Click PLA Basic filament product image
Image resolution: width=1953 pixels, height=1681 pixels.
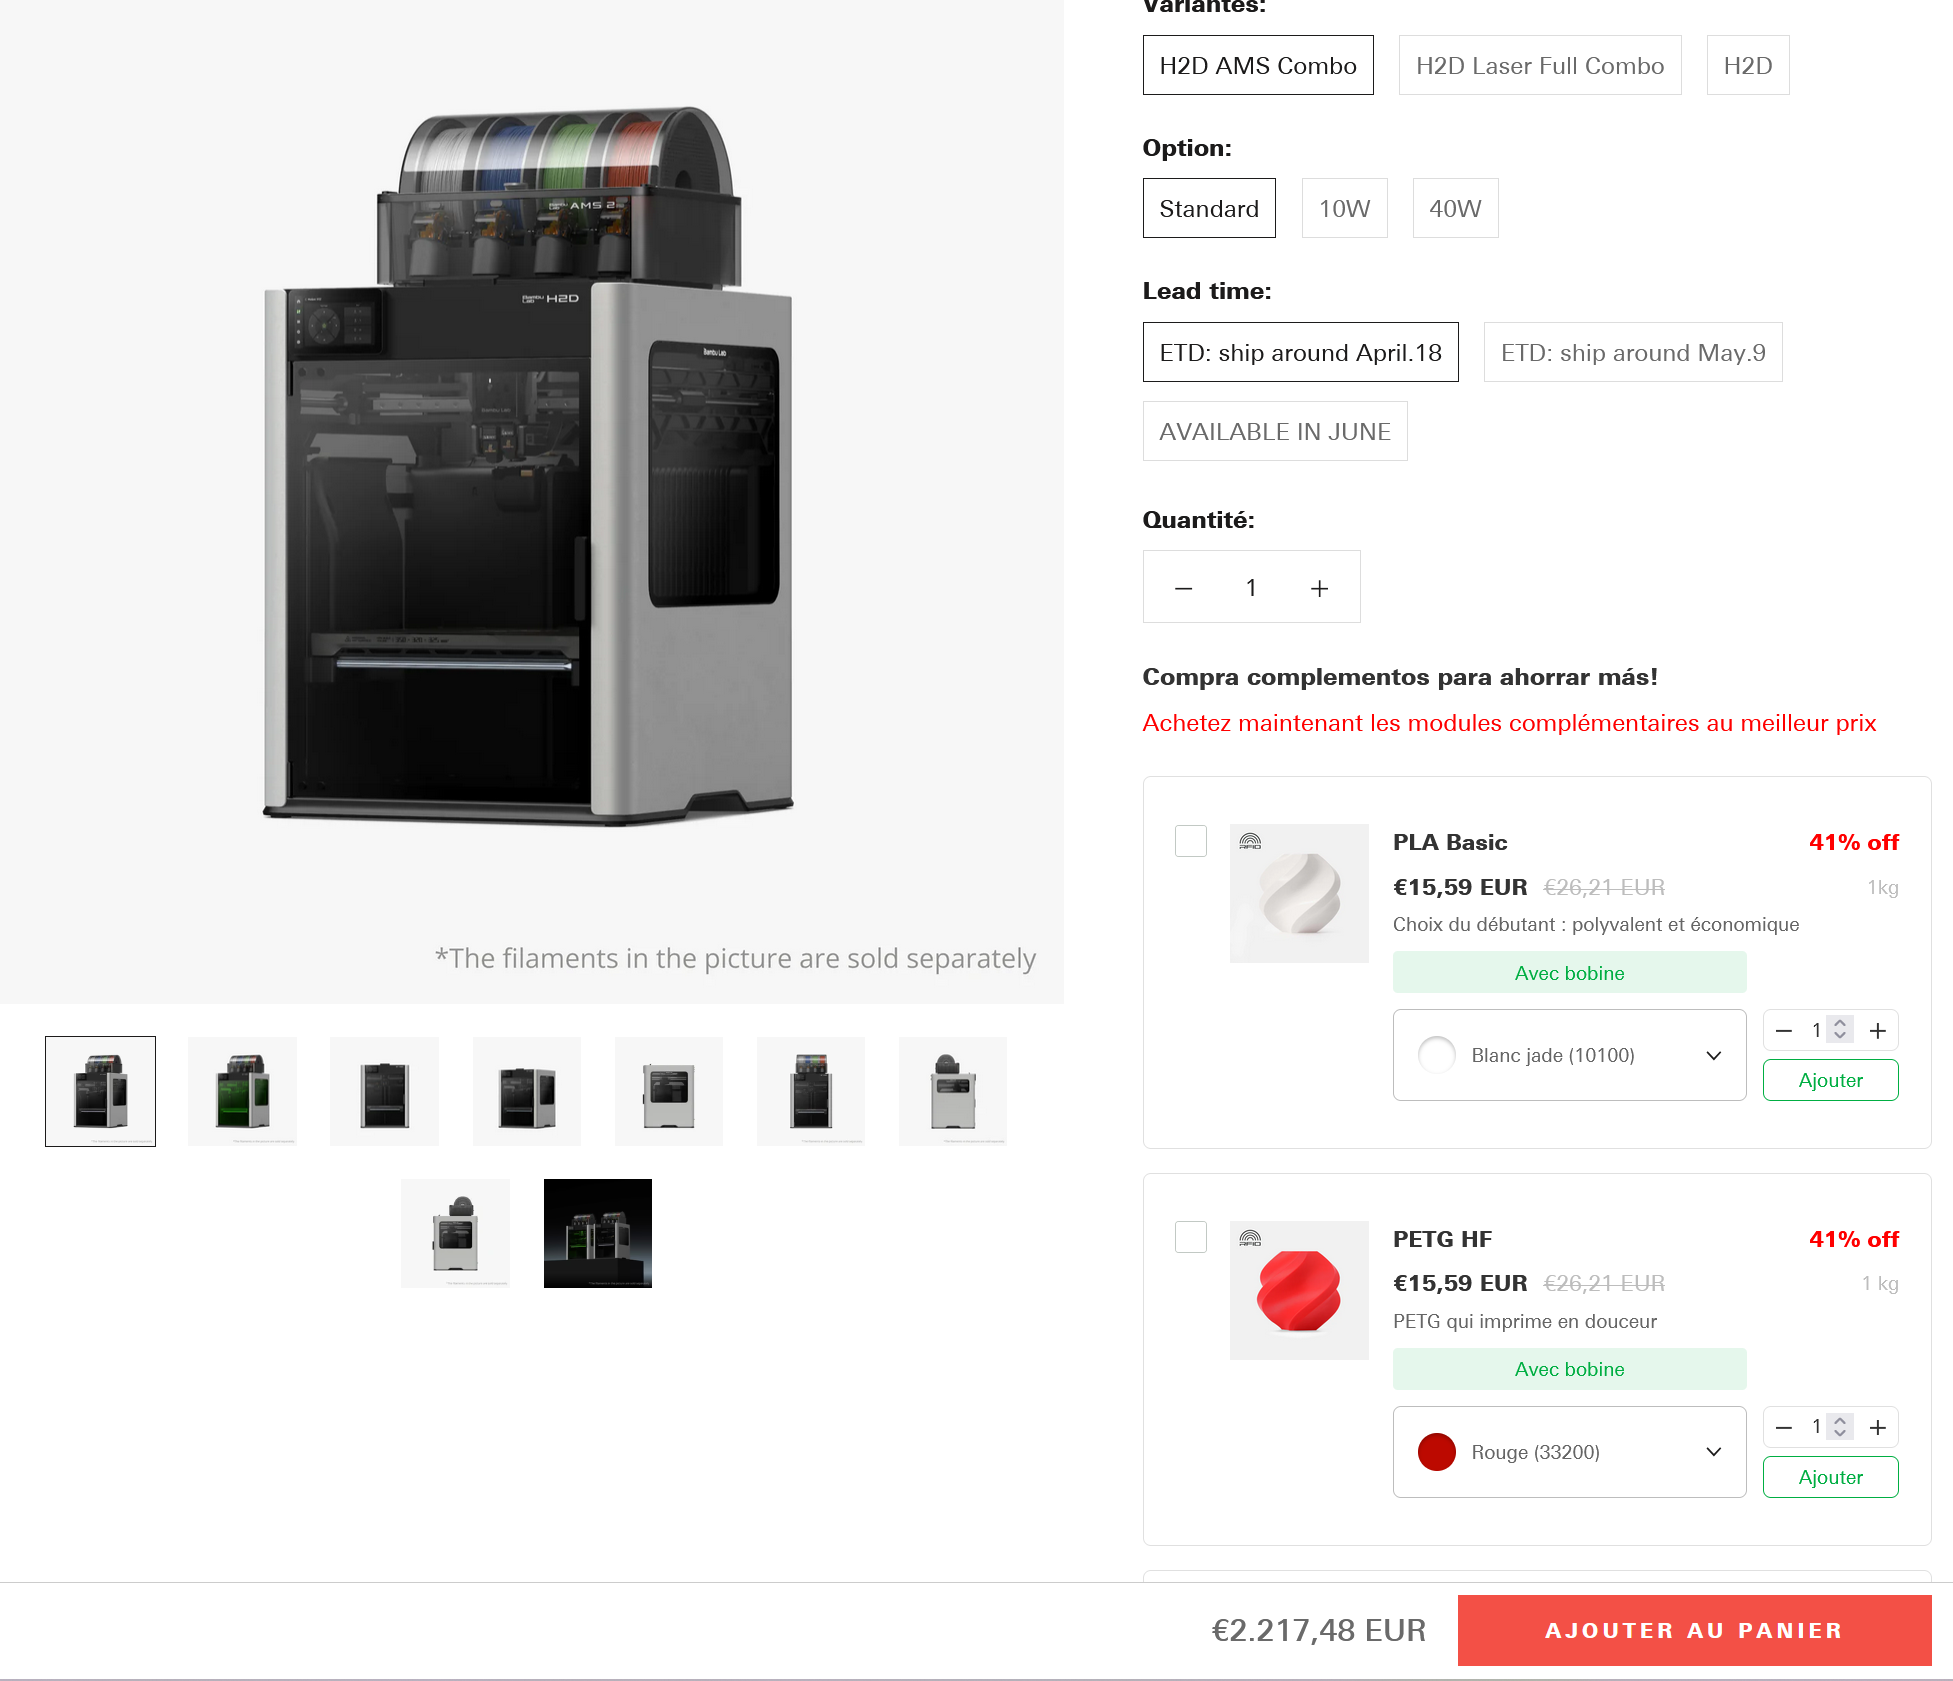tap(1299, 893)
